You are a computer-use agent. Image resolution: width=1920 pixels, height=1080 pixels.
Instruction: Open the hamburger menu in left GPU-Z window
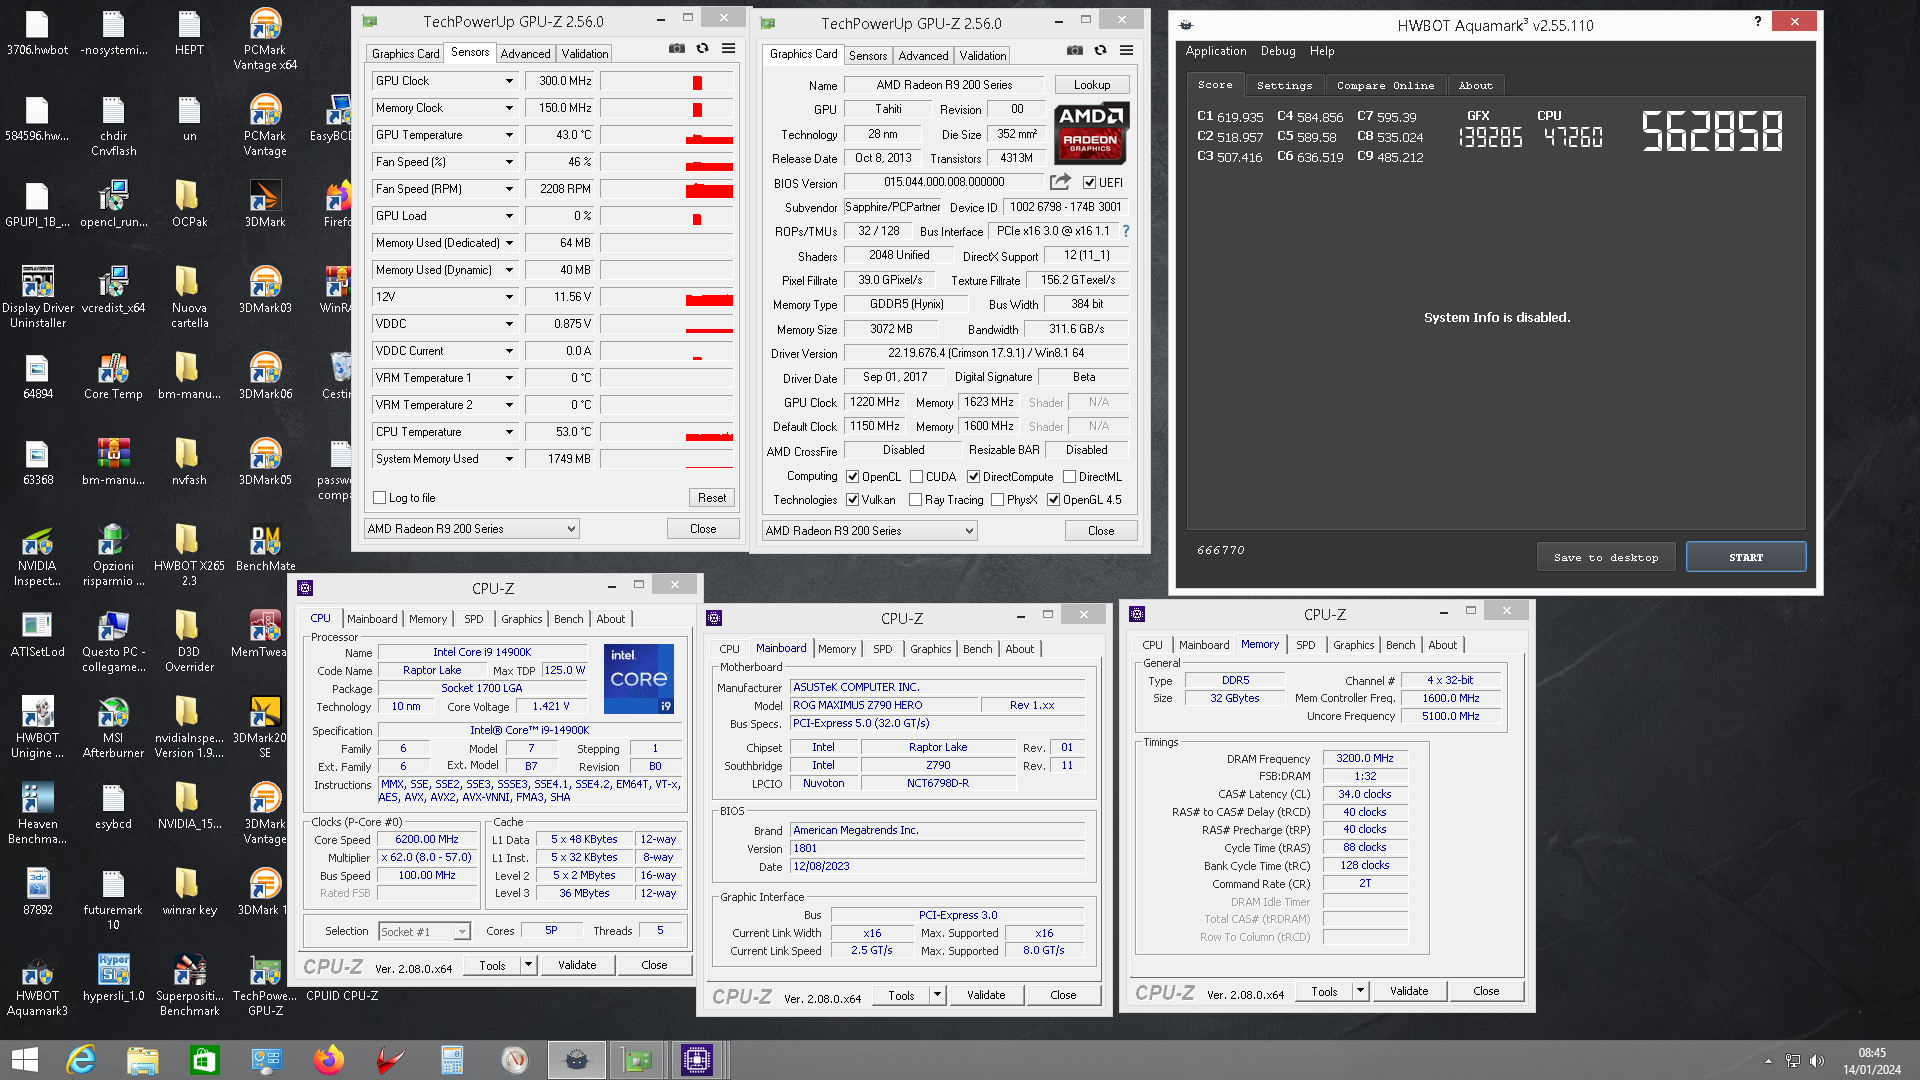point(729,49)
